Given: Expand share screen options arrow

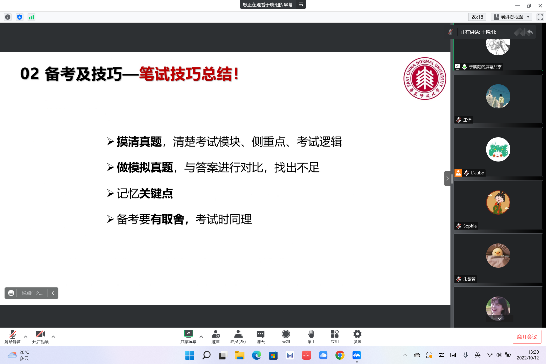Looking at the screenshot, I should pos(201,336).
